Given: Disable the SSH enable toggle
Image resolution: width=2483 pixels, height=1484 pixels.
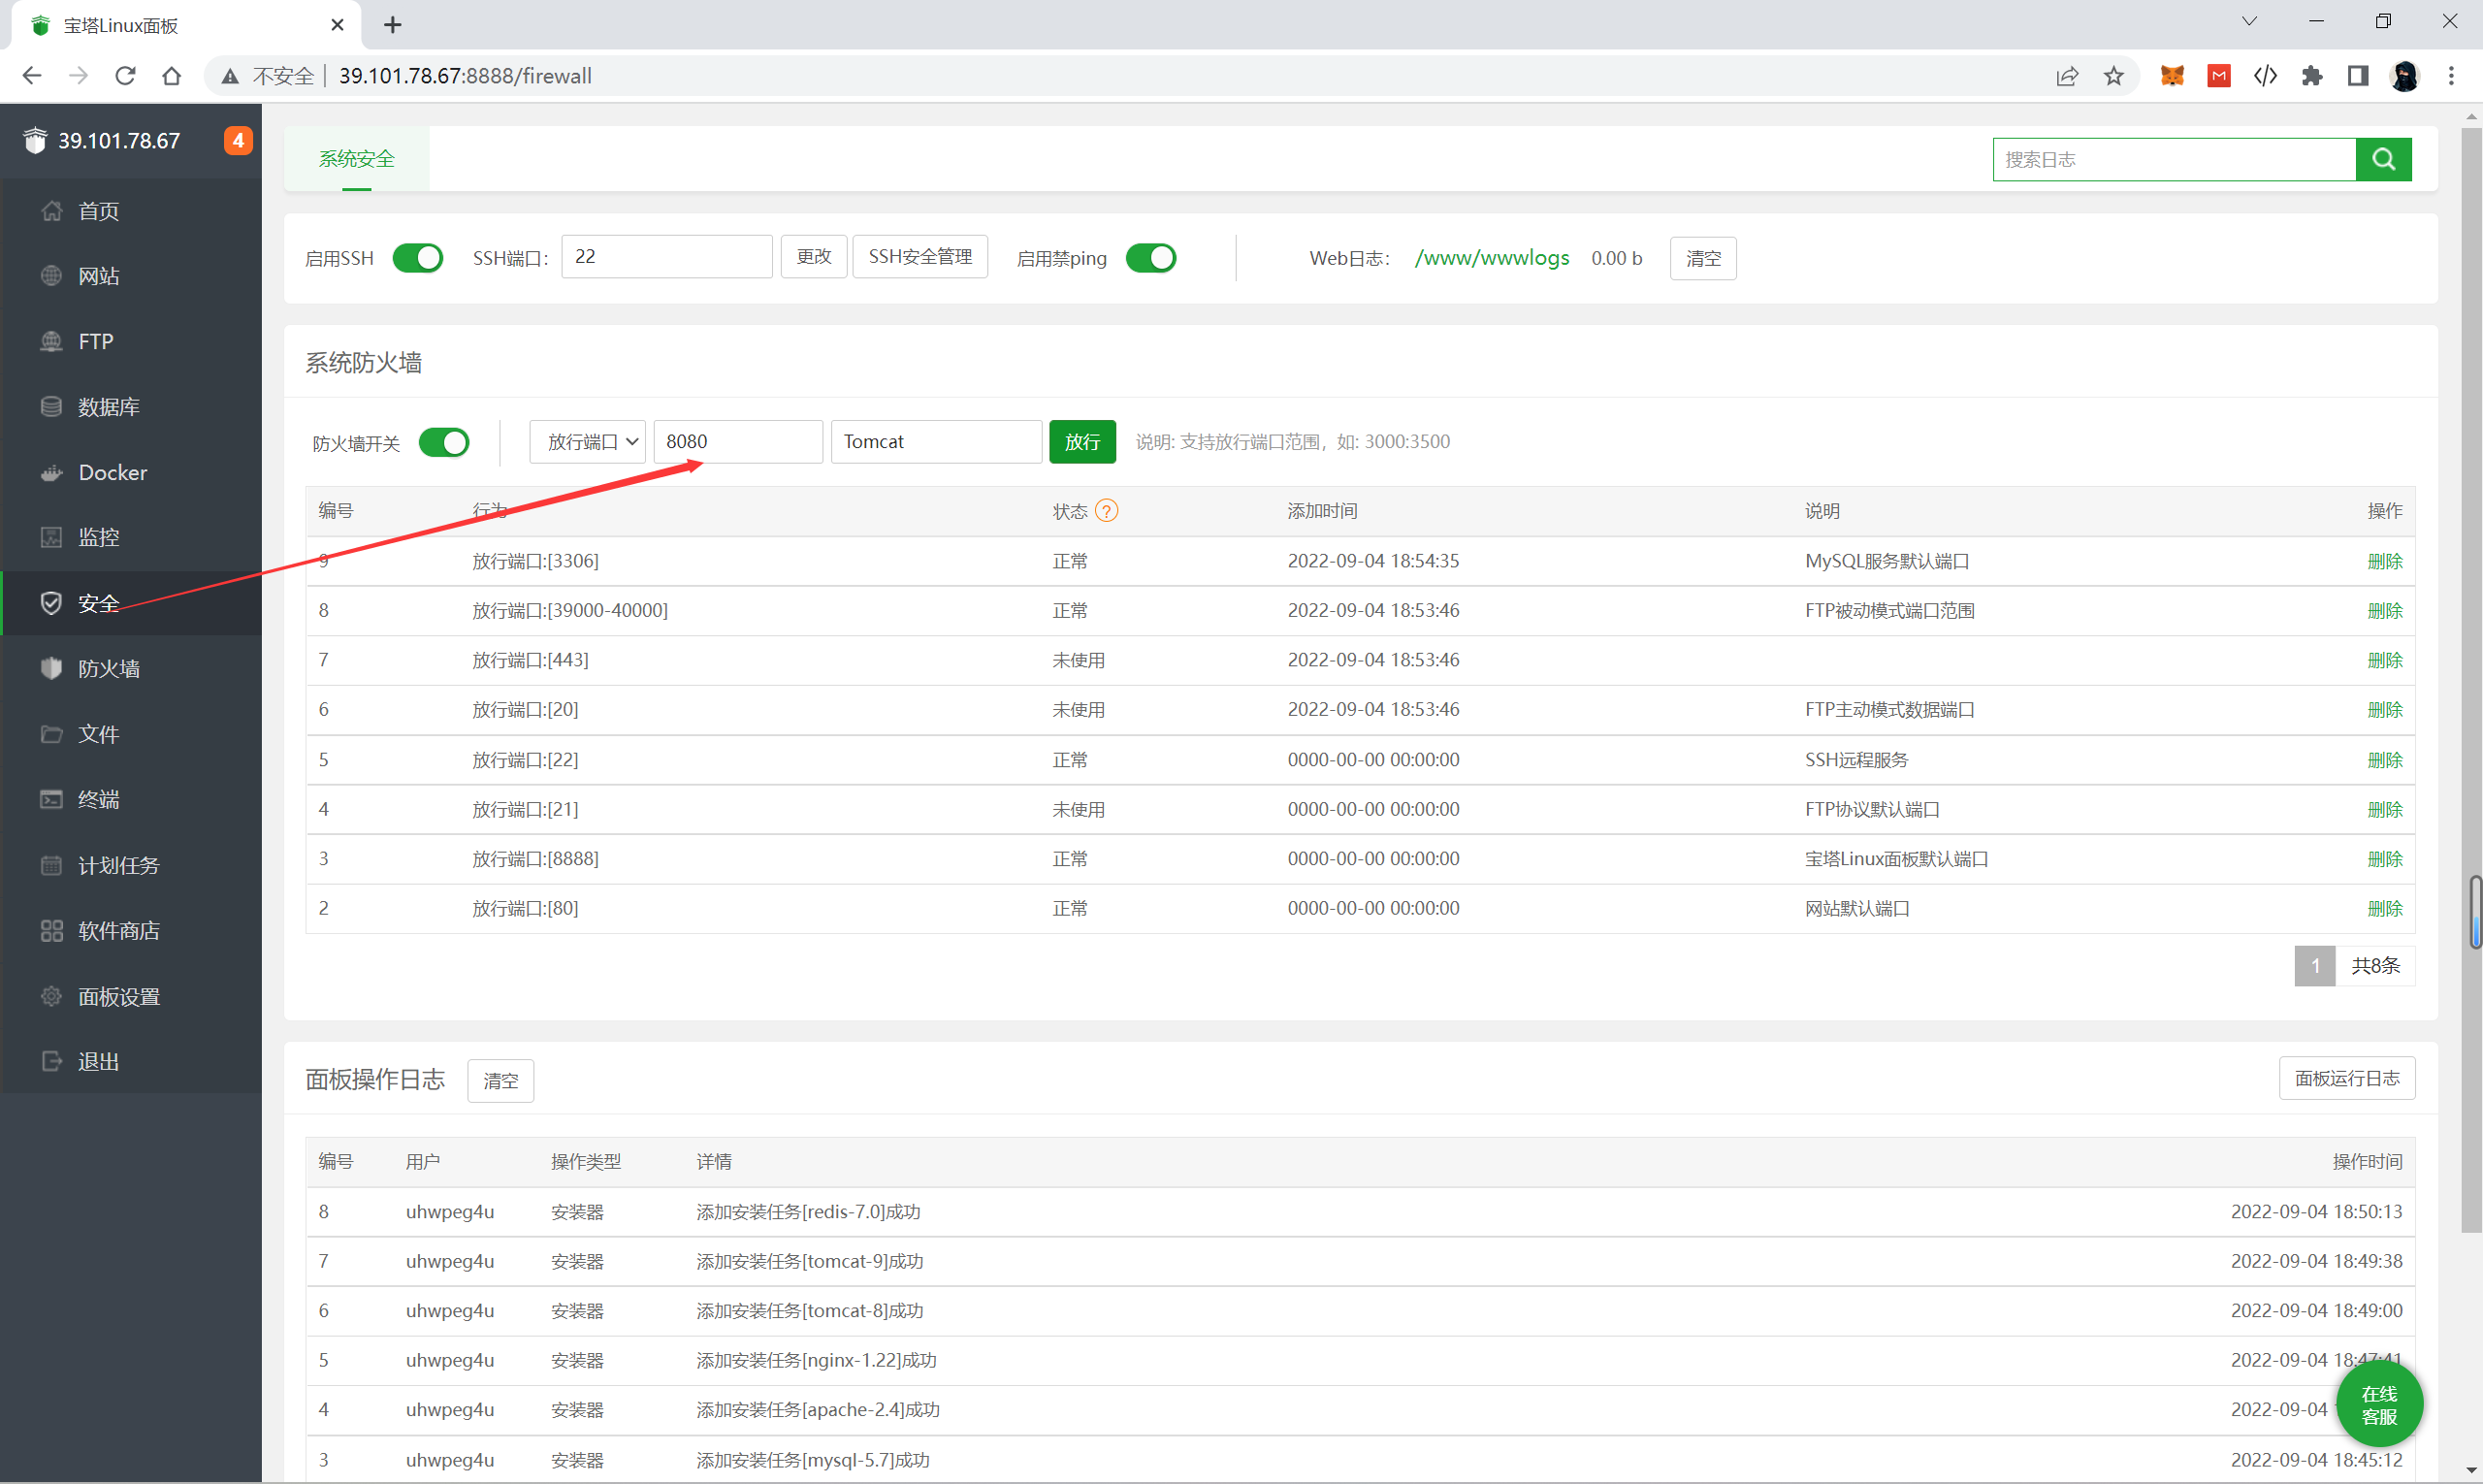Looking at the screenshot, I should click(x=417, y=258).
